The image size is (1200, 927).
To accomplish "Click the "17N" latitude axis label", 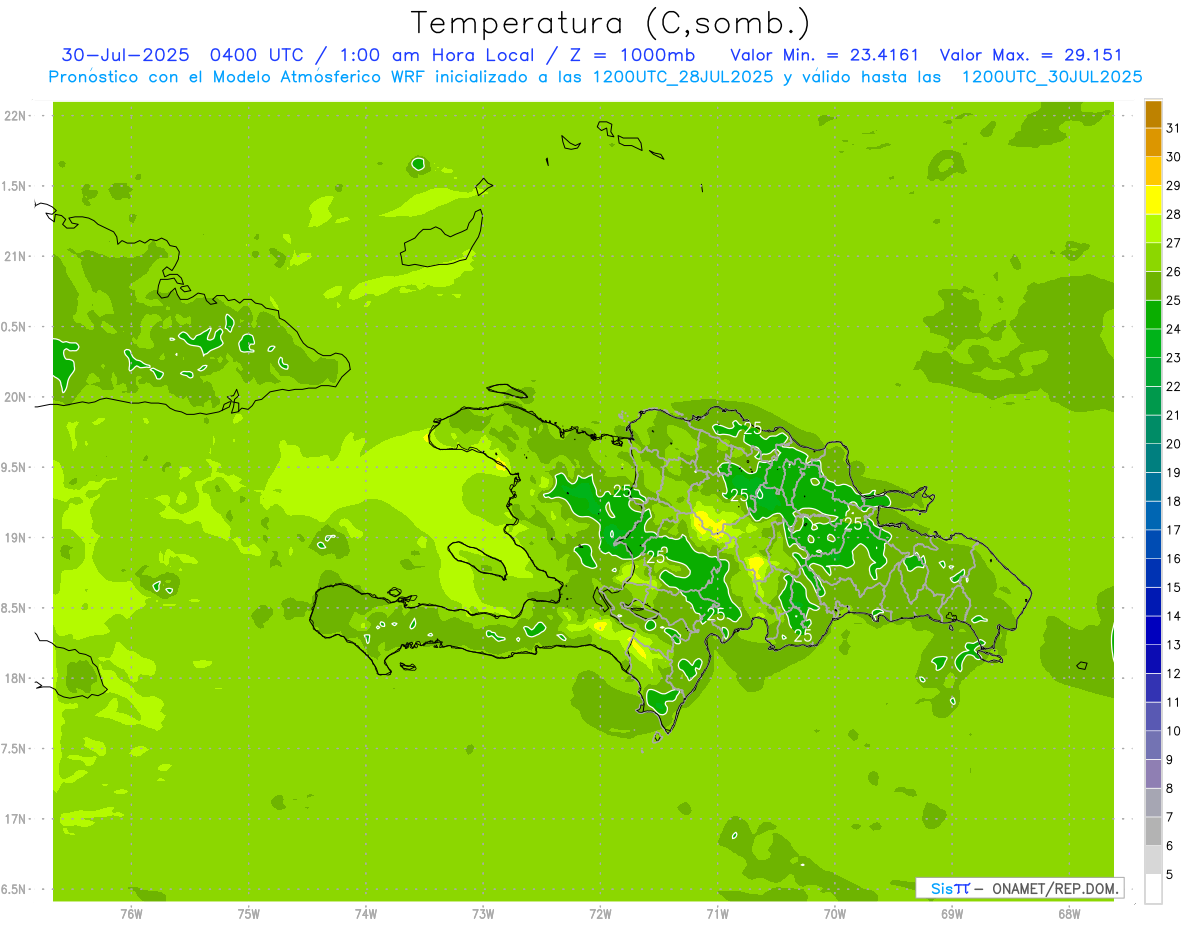I will coord(15,819).
